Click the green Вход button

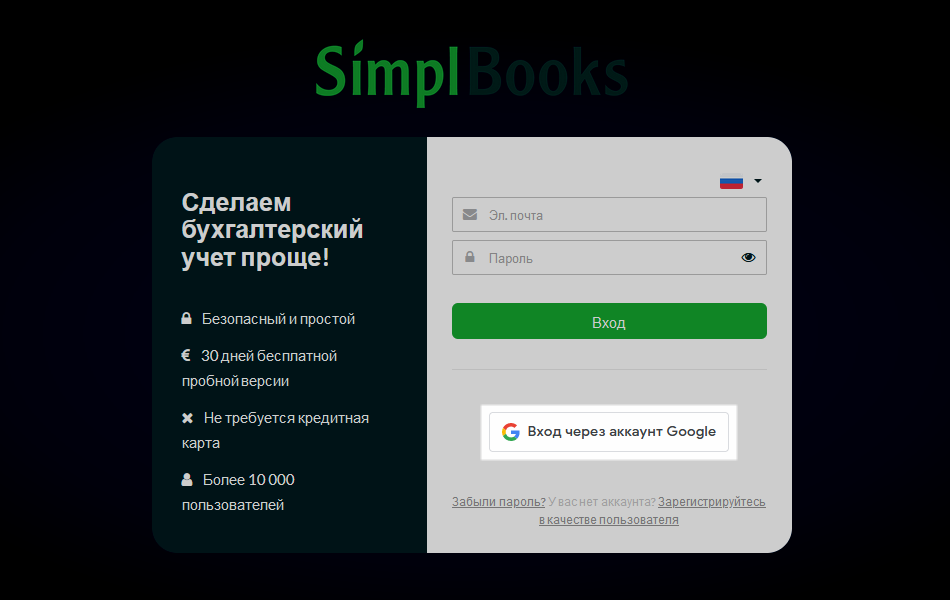[x=609, y=321]
